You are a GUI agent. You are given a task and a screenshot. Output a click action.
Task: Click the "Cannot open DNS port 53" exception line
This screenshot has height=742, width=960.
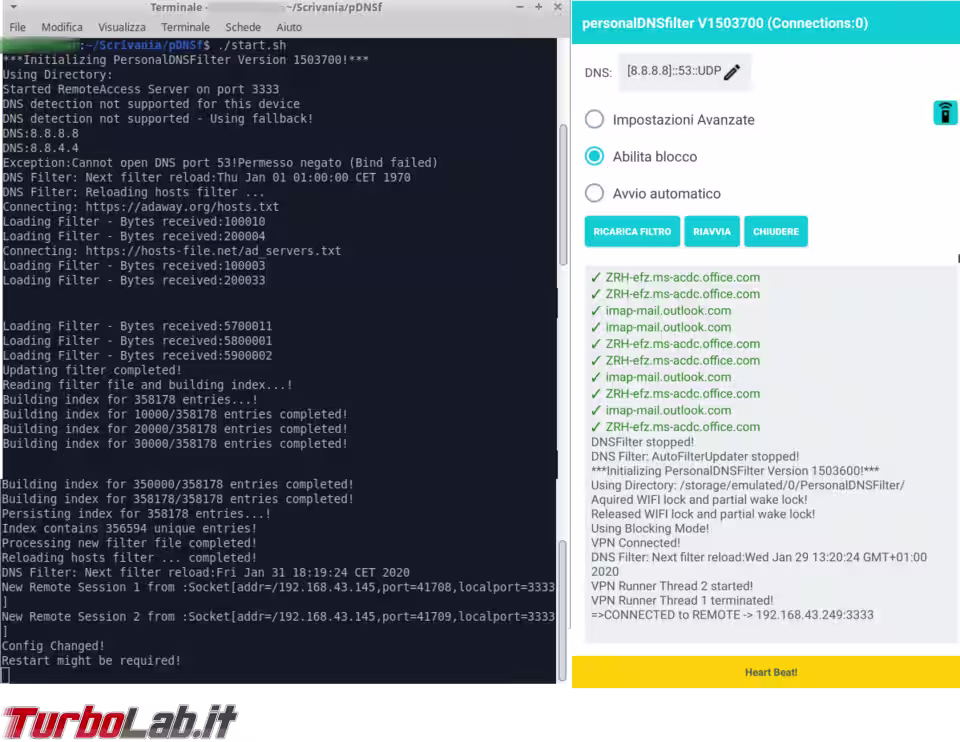(x=220, y=163)
